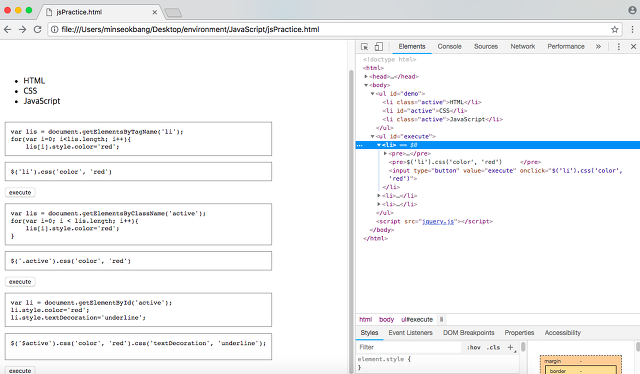Viewport: 640px width, 374px height.
Task: Open the Network tab
Action: [522, 47]
